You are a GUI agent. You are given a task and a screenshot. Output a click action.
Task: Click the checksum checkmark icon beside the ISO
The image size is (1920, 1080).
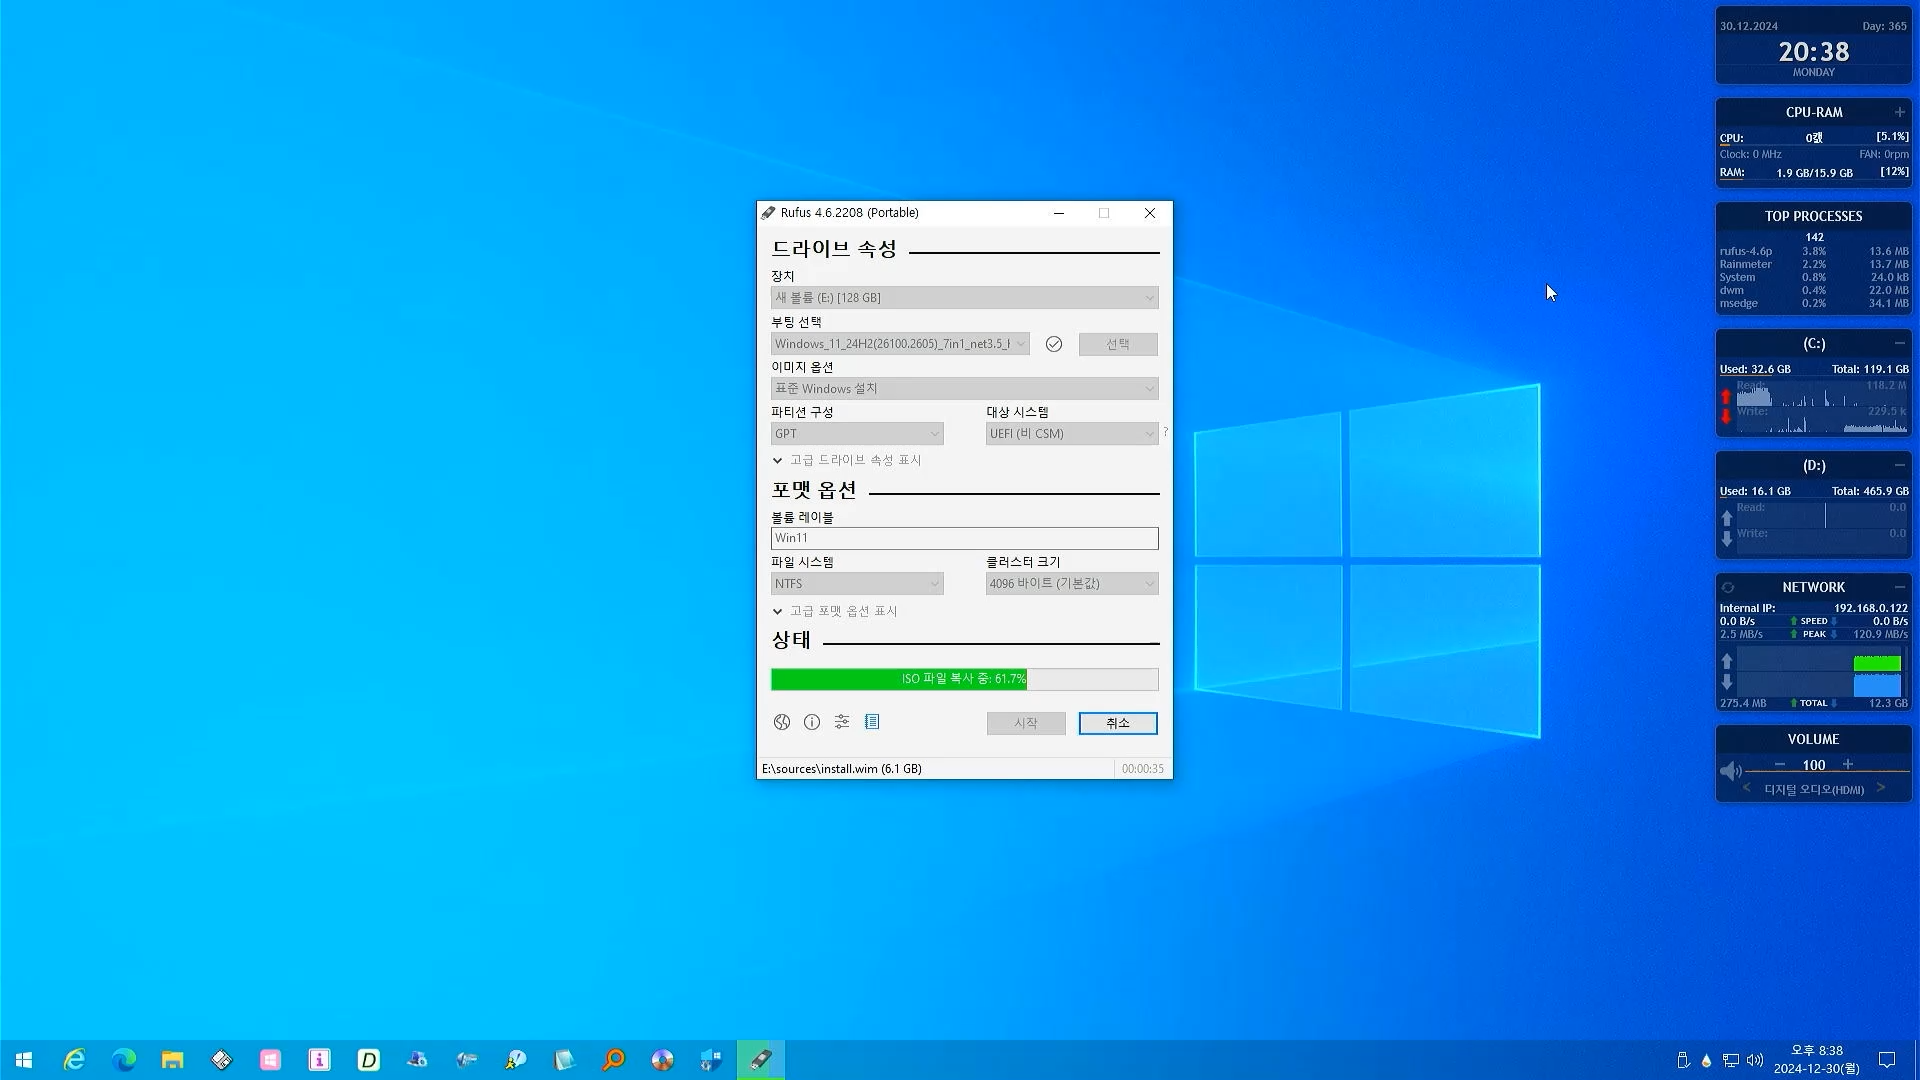point(1054,344)
